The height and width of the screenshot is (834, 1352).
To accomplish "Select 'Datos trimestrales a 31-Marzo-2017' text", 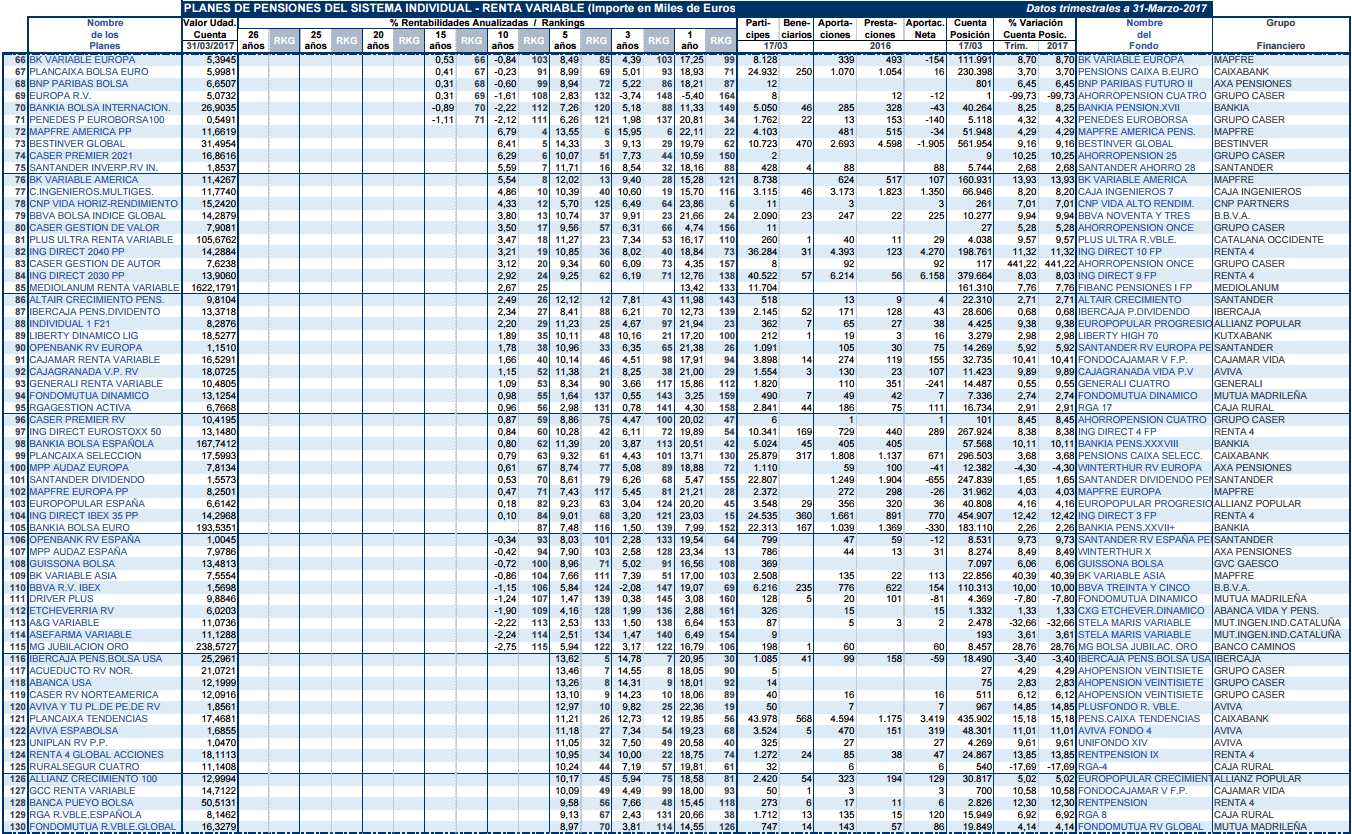I will (x=1117, y=8).
